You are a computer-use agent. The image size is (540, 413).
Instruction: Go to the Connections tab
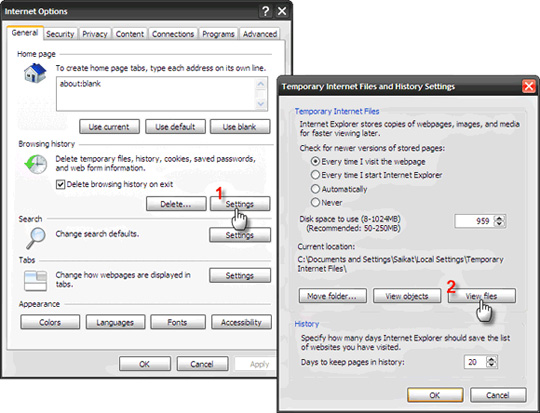click(x=173, y=34)
